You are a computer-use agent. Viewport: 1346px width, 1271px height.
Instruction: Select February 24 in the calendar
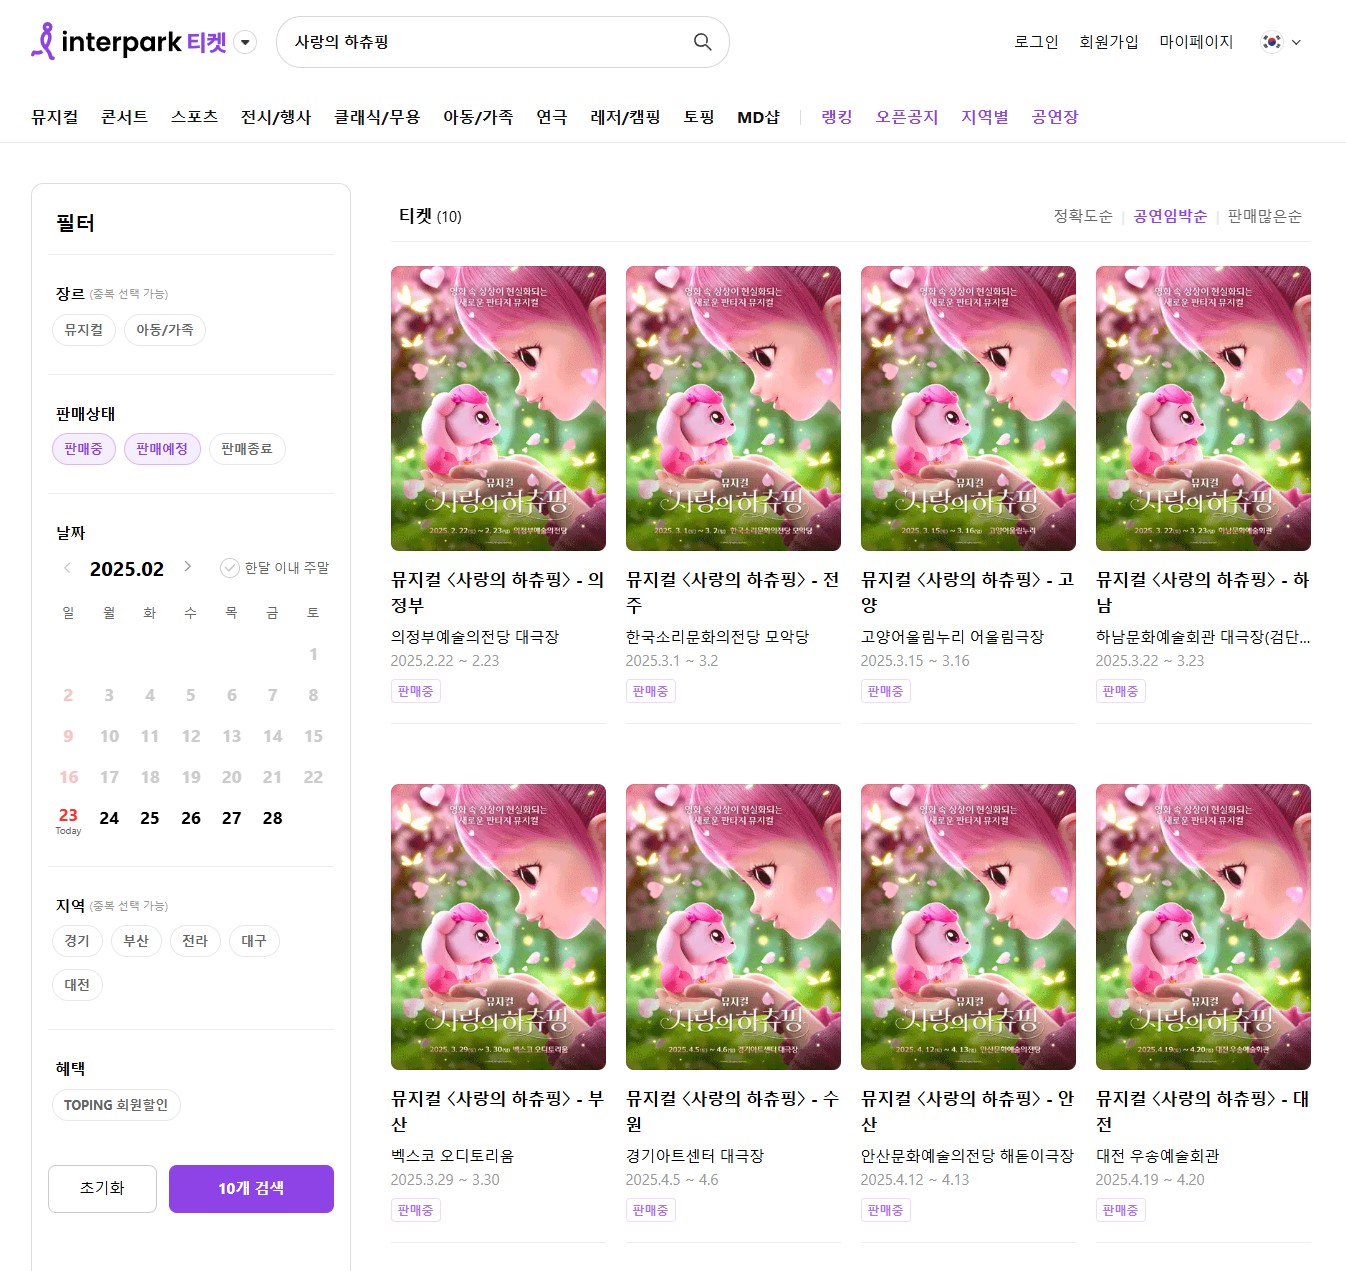point(109,818)
